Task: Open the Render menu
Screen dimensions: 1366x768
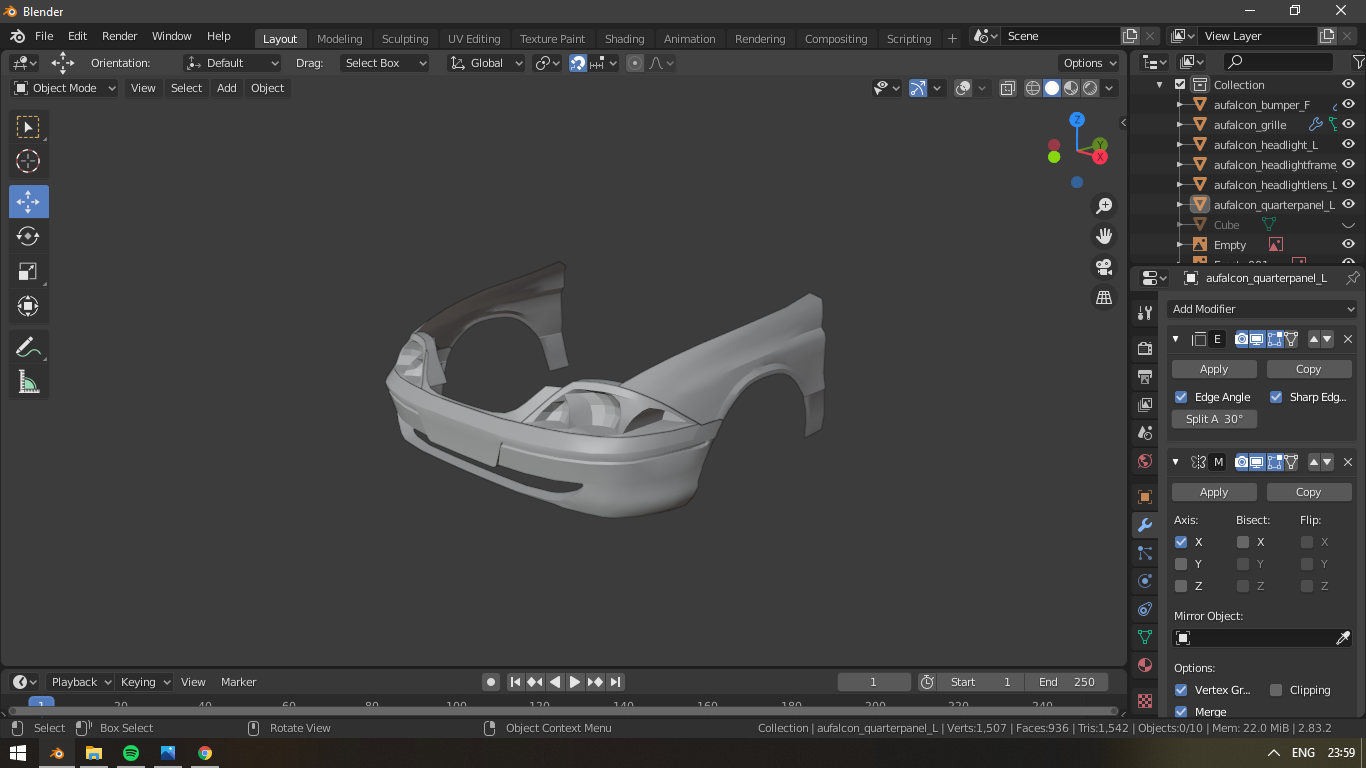Action: pos(119,36)
